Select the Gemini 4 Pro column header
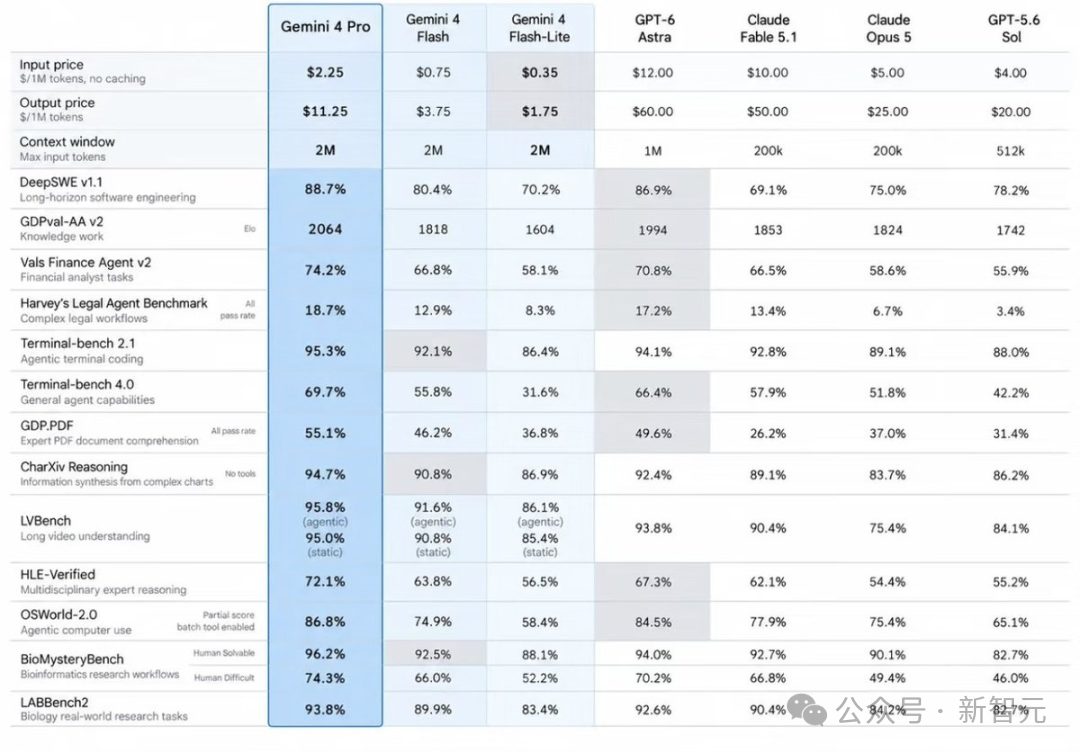Viewport: 1080px width, 753px height. (325, 27)
